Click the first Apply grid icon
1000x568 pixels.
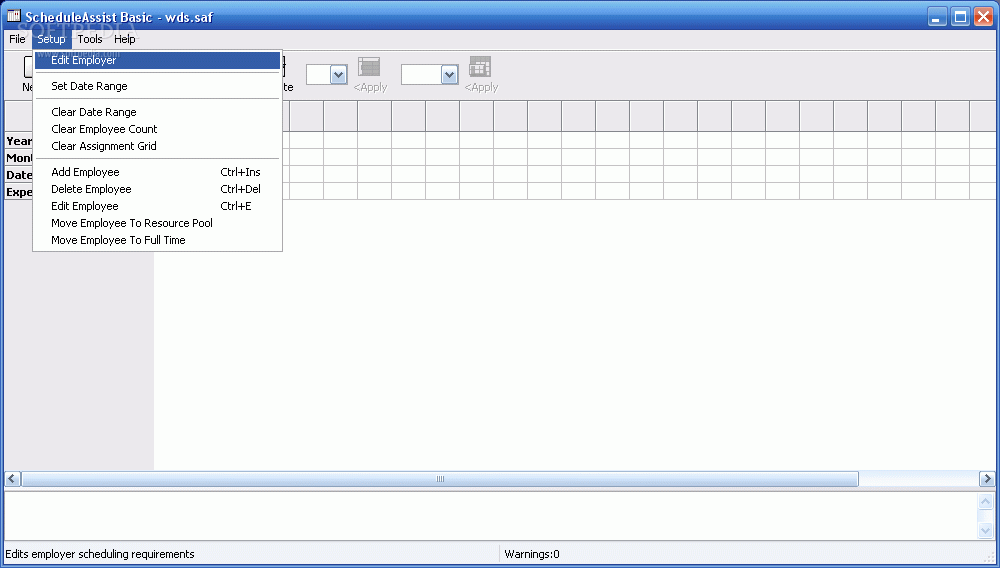369,67
